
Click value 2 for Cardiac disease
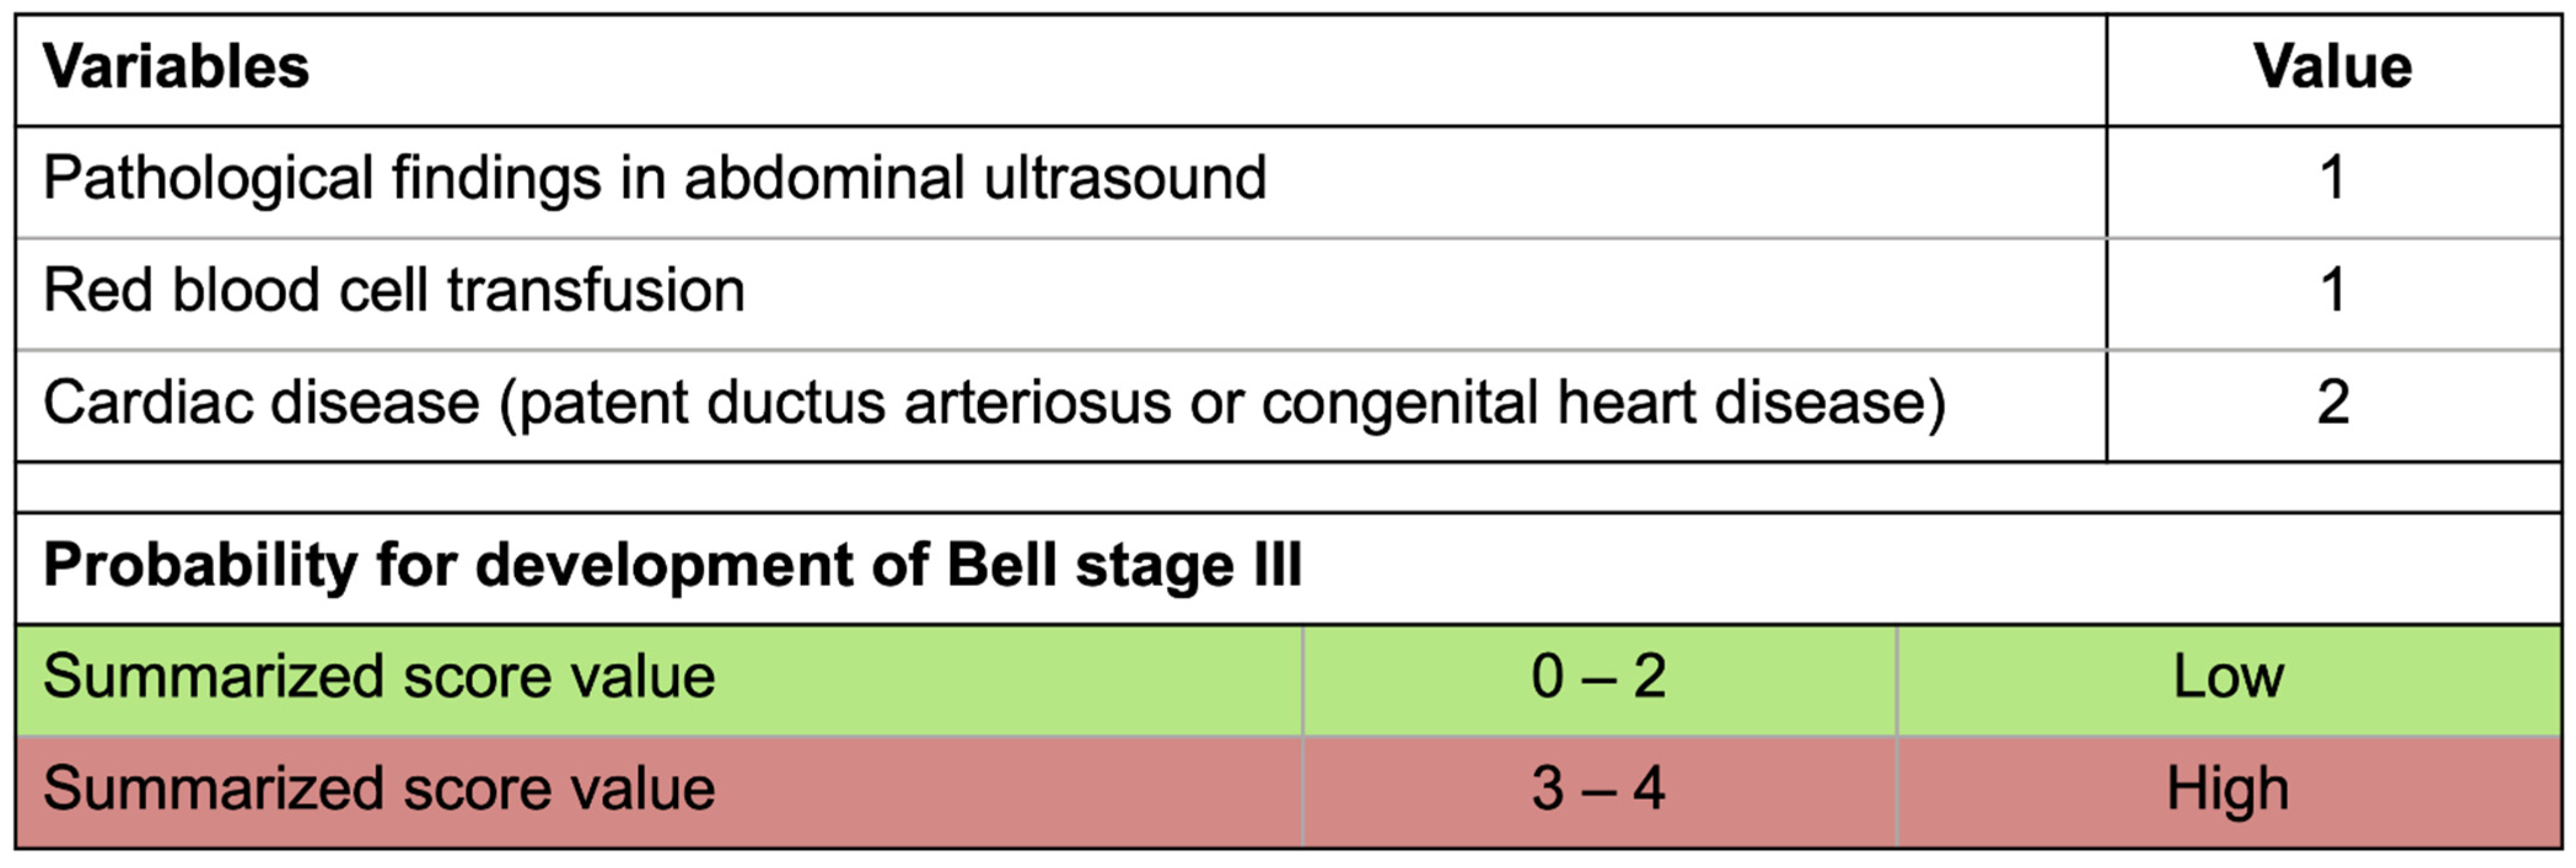(x=2332, y=403)
